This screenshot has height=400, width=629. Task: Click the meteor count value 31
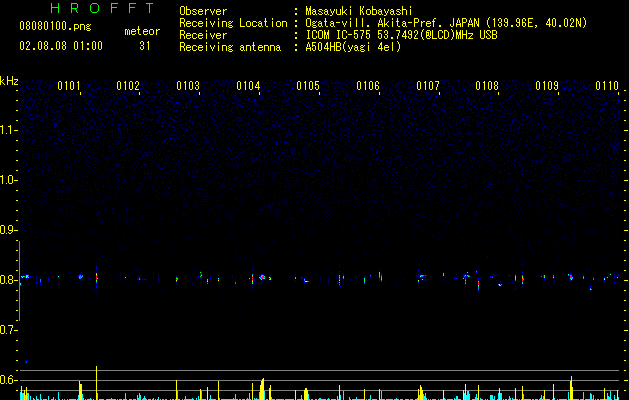point(145,46)
